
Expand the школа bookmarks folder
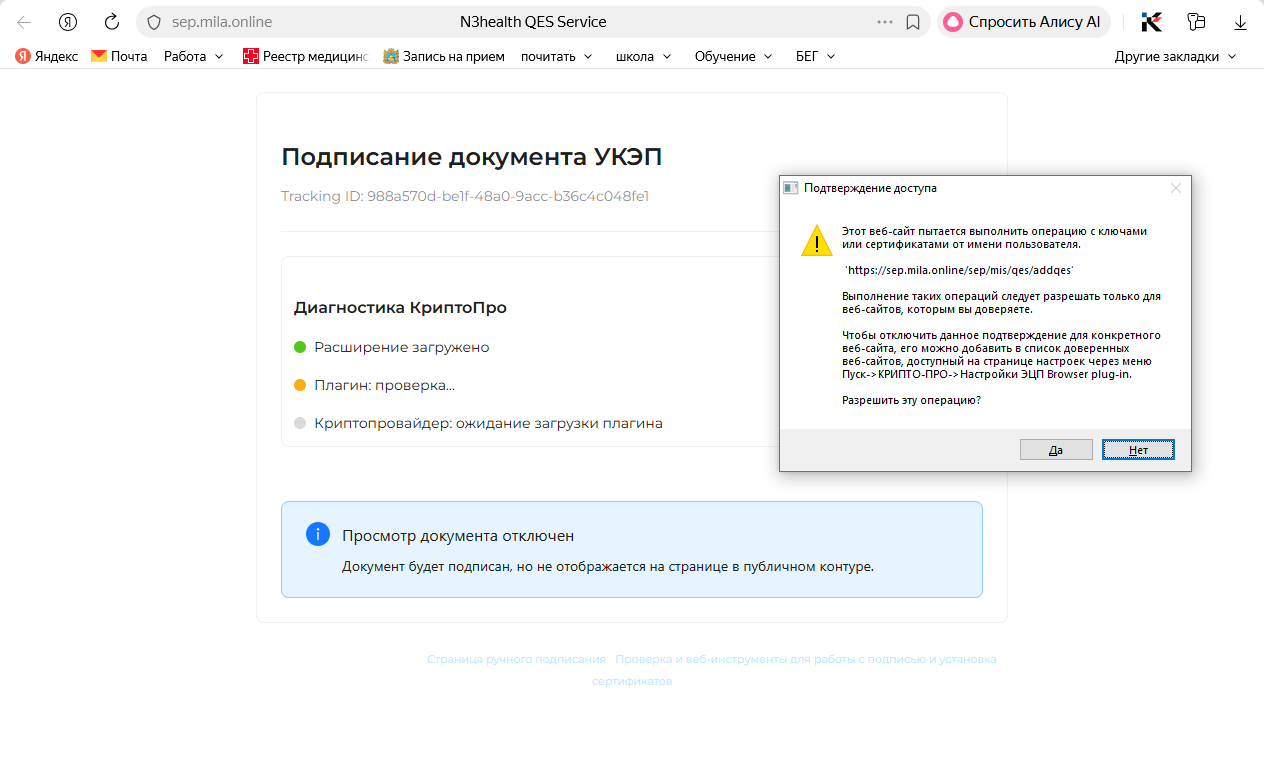click(645, 56)
